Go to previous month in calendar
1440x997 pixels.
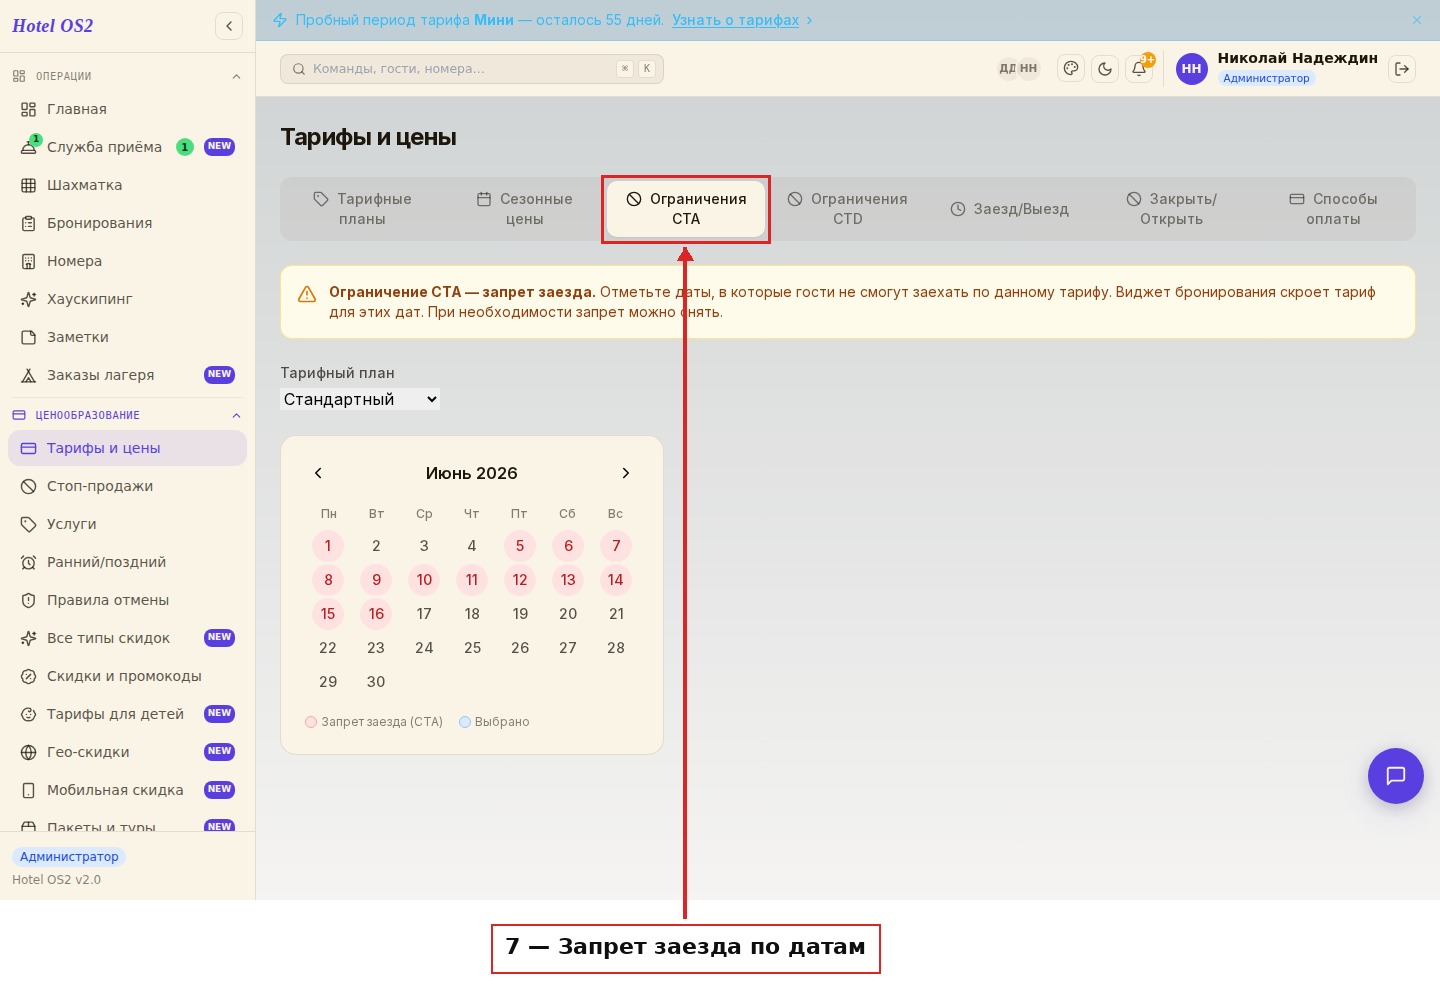[318, 473]
